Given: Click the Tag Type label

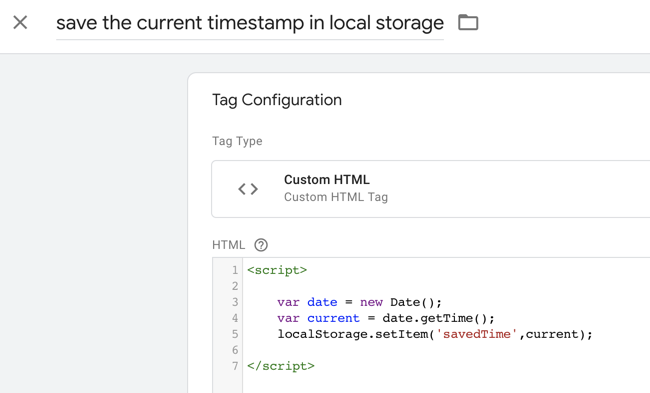Looking at the screenshot, I should (237, 141).
